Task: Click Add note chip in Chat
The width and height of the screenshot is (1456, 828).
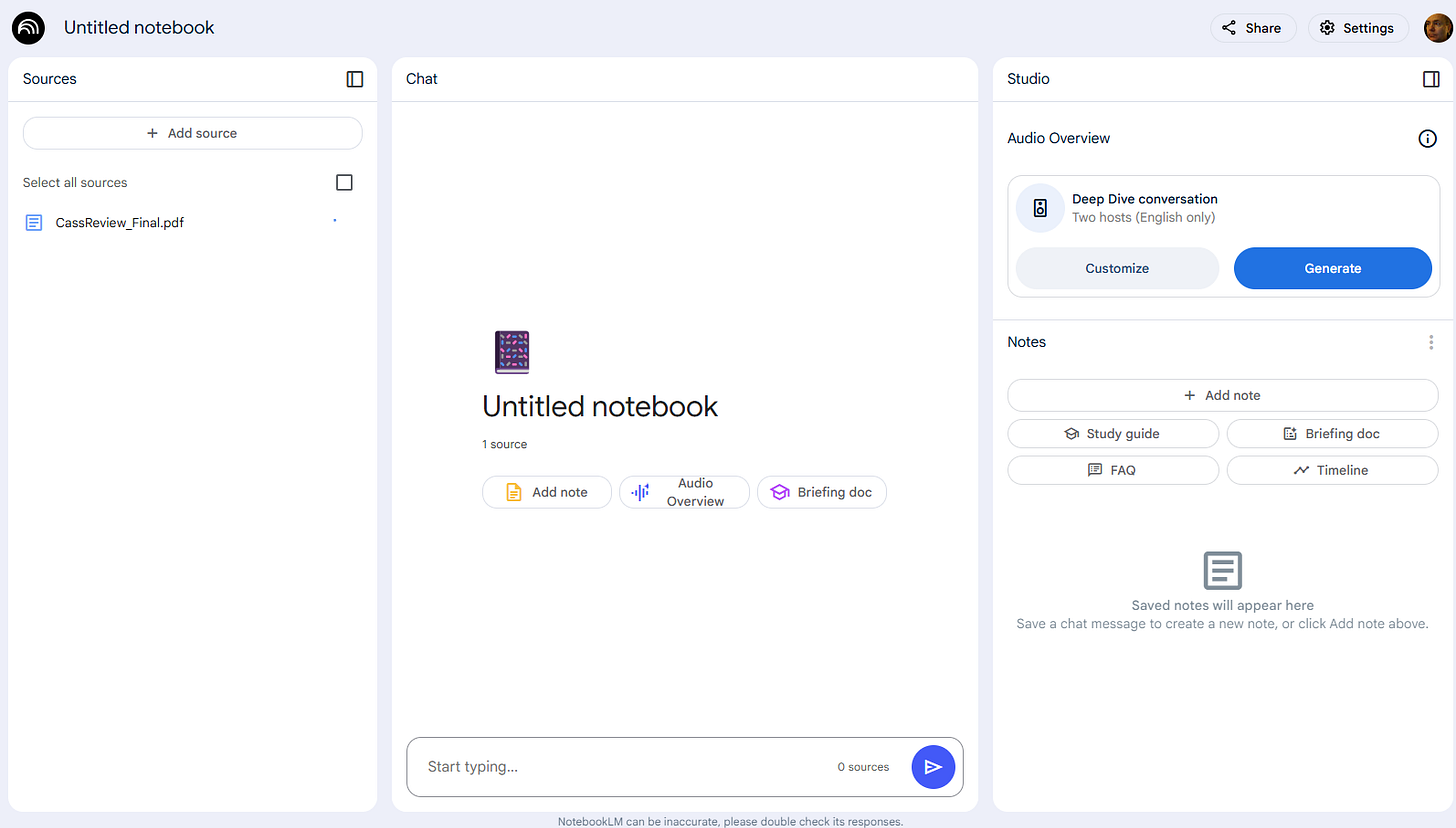Action: click(x=547, y=492)
